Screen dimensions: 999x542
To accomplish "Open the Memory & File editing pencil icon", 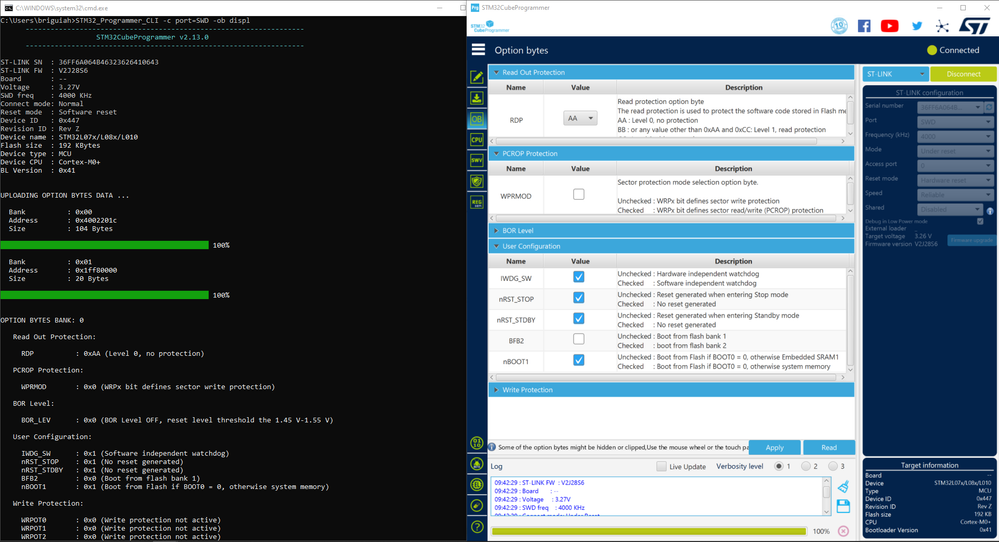I will (477, 77).
